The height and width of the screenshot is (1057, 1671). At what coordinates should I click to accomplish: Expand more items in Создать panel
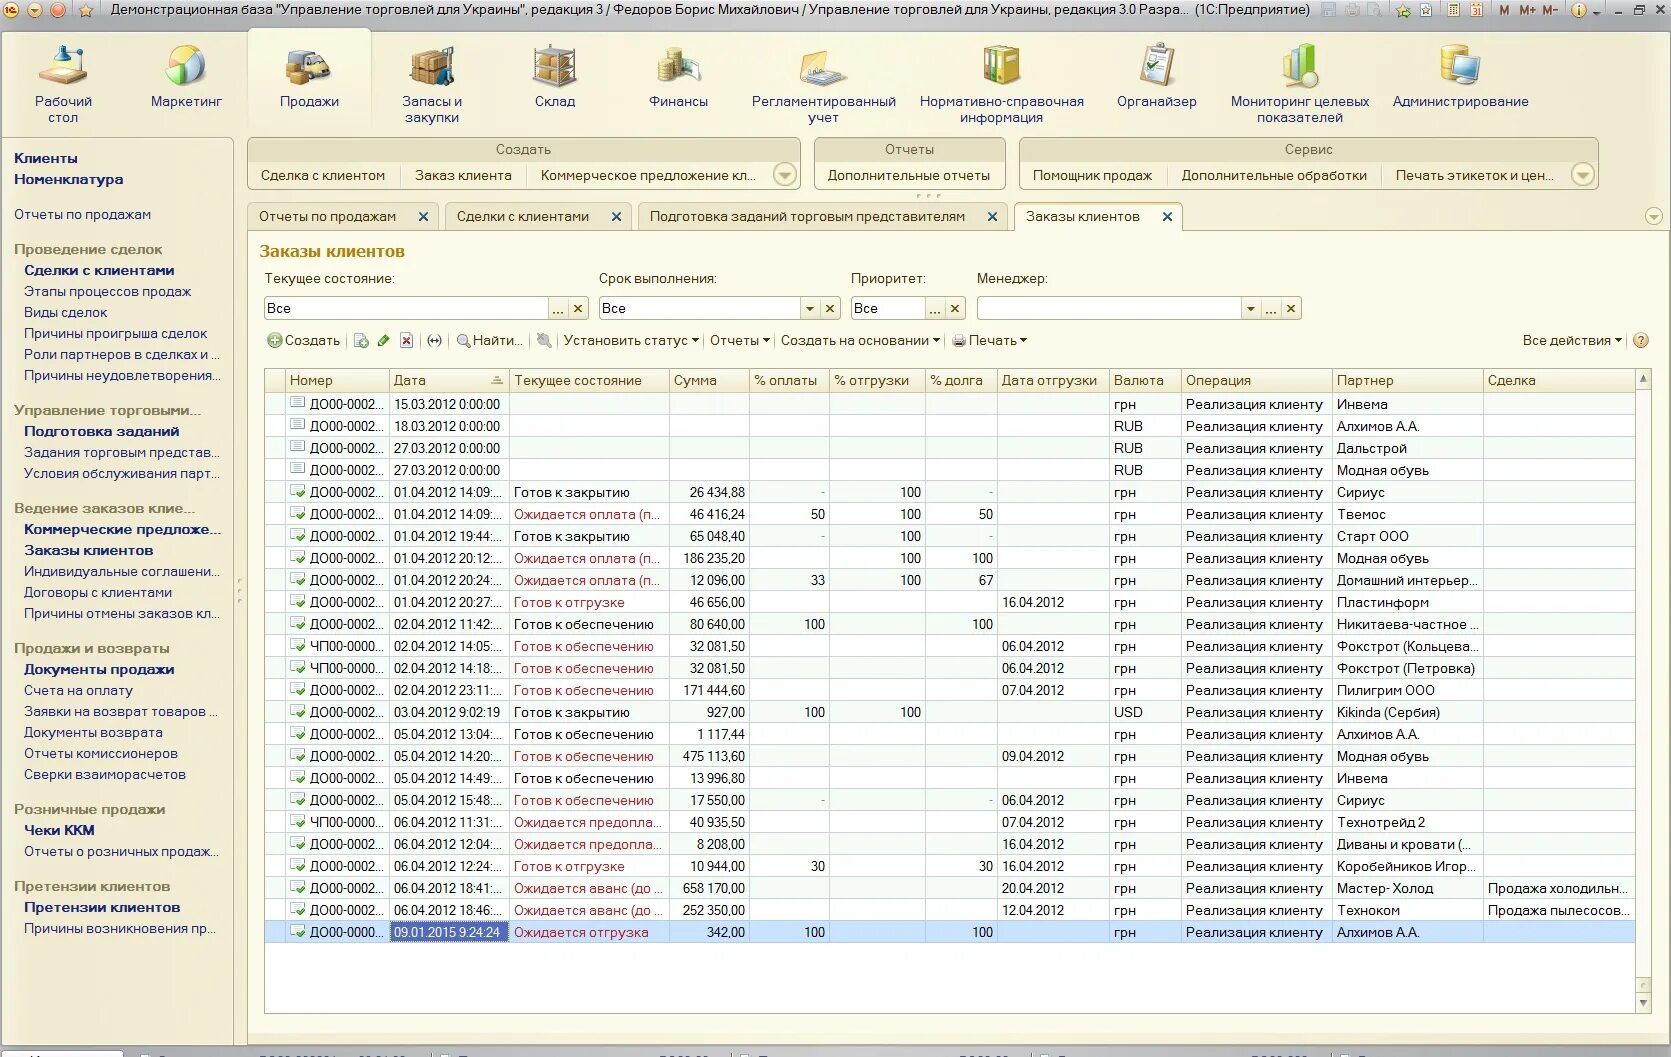786,175
